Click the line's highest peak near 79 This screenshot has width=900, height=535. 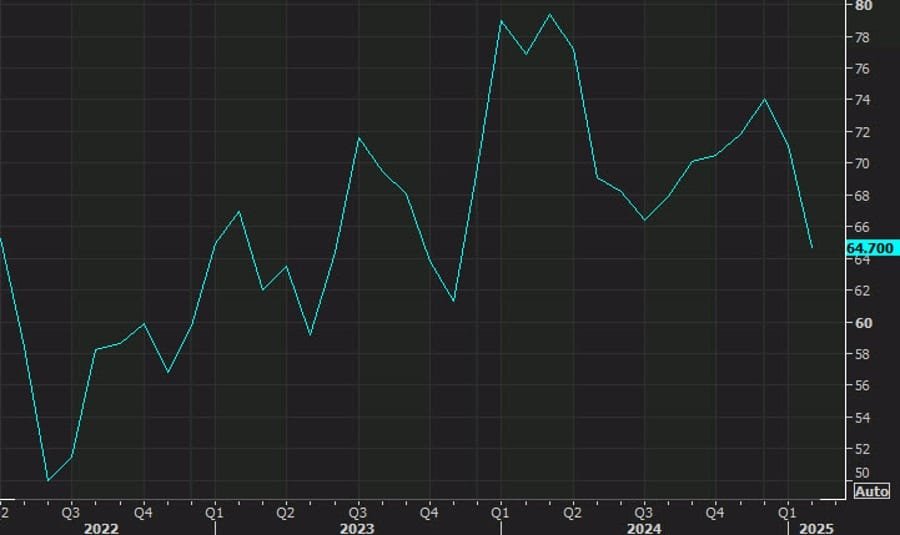549,14
